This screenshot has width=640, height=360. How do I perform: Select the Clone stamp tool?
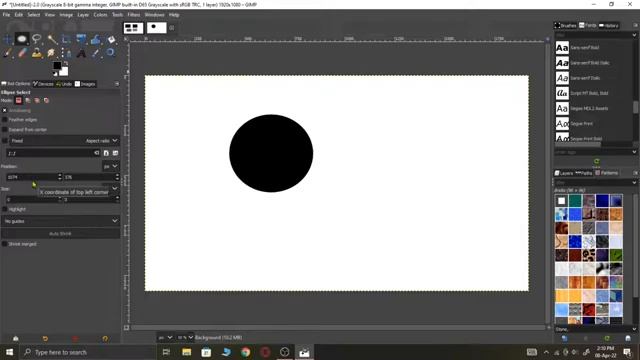37,53
